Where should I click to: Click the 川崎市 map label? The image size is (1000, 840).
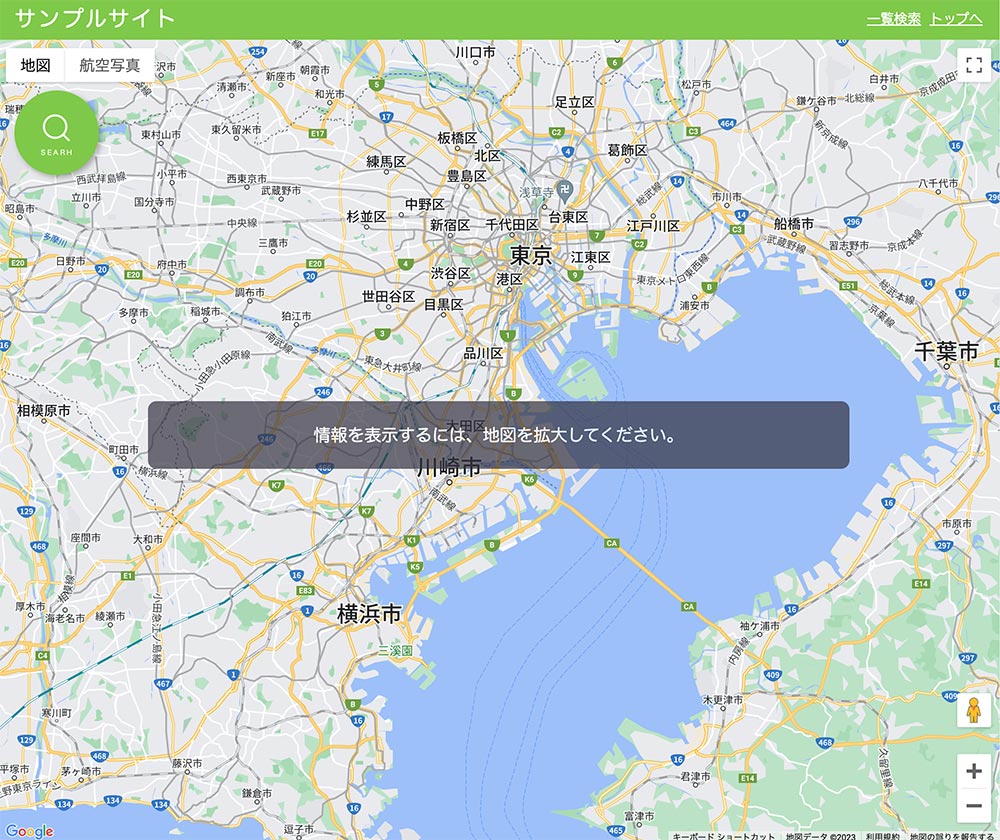click(x=449, y=467)
